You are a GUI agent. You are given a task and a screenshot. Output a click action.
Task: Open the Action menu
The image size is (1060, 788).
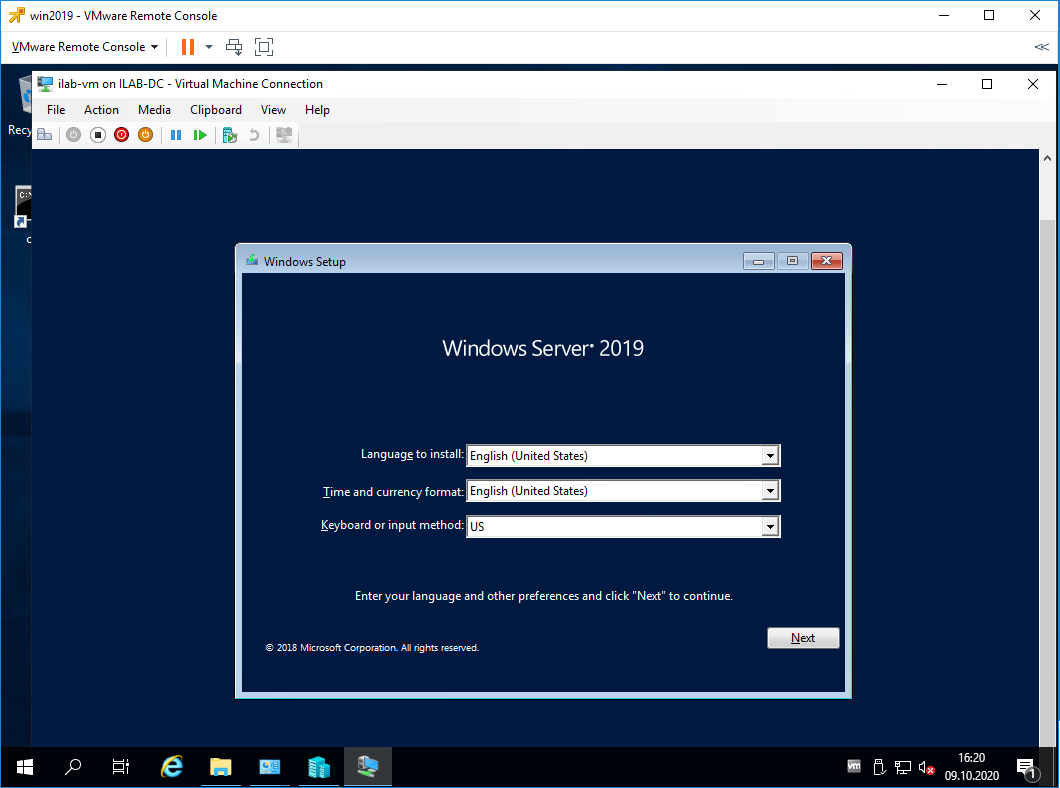coord(101,109)
